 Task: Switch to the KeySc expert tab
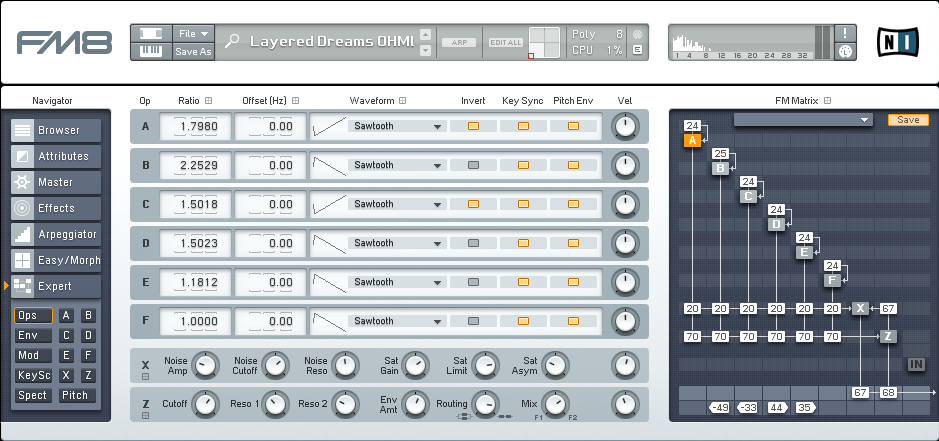34,376
